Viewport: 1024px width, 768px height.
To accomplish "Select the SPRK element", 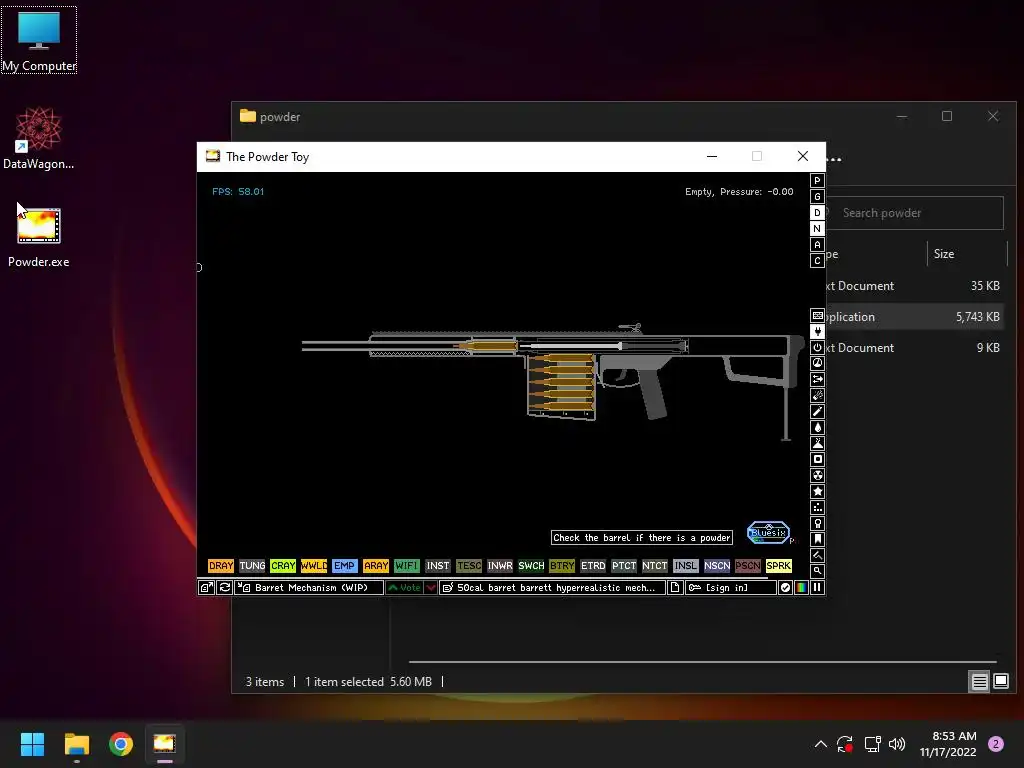I will point(779,566).
